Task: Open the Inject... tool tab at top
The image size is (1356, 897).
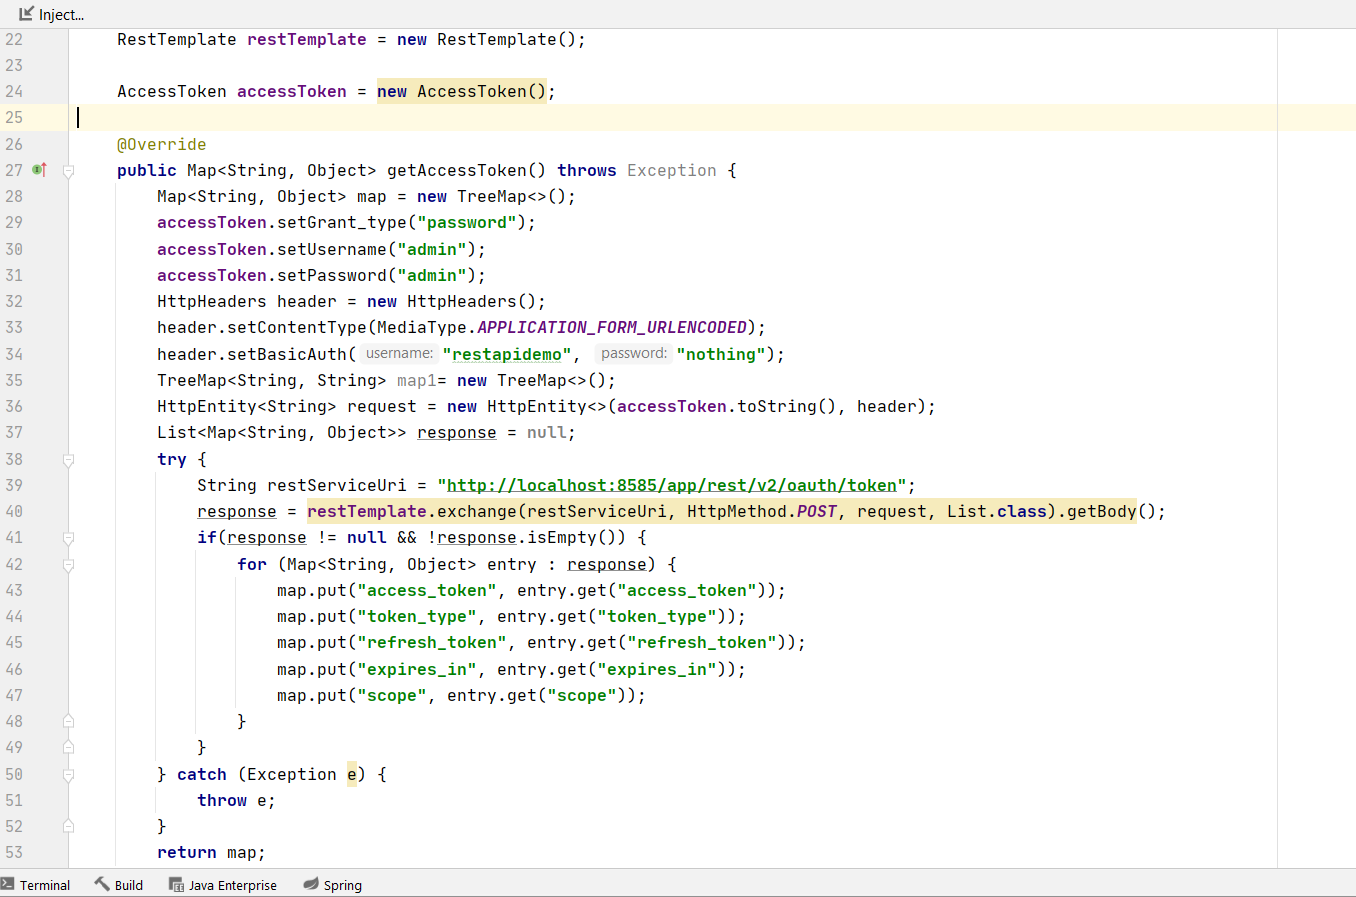Action: coord(51,14)
